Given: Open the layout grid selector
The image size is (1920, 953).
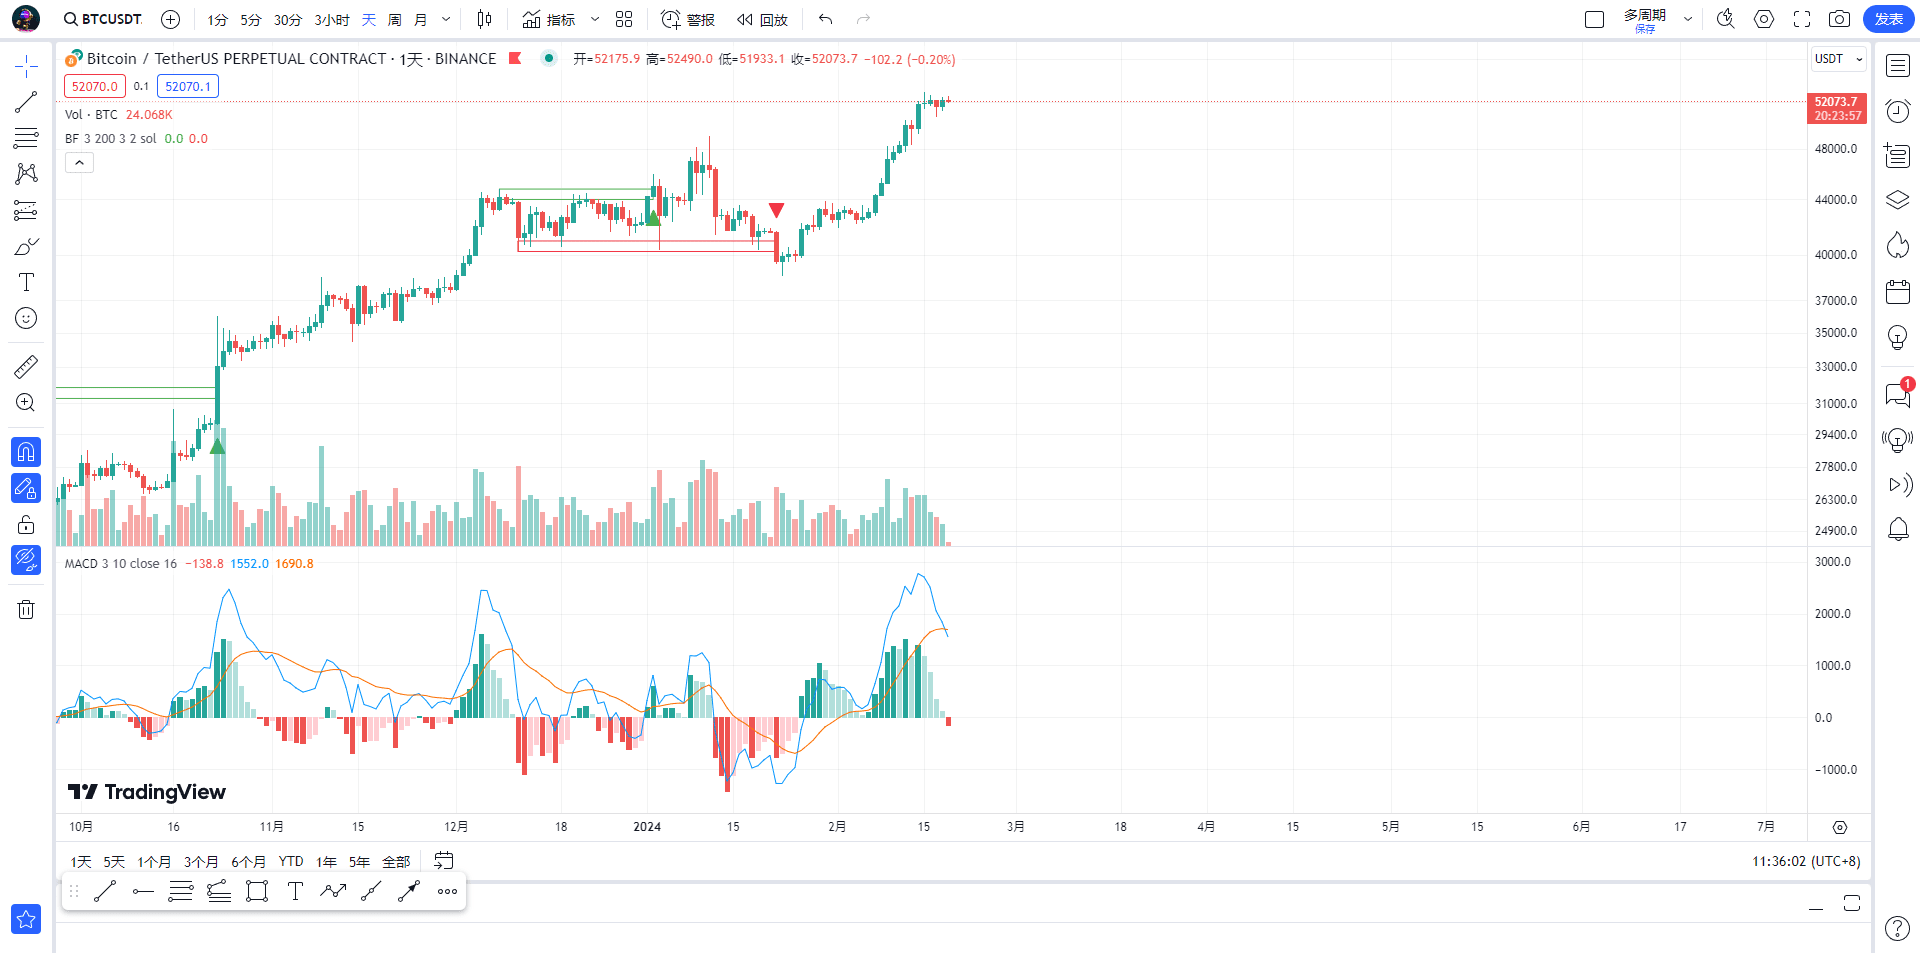Looking at the screenshot, I should tap(624, 19).
